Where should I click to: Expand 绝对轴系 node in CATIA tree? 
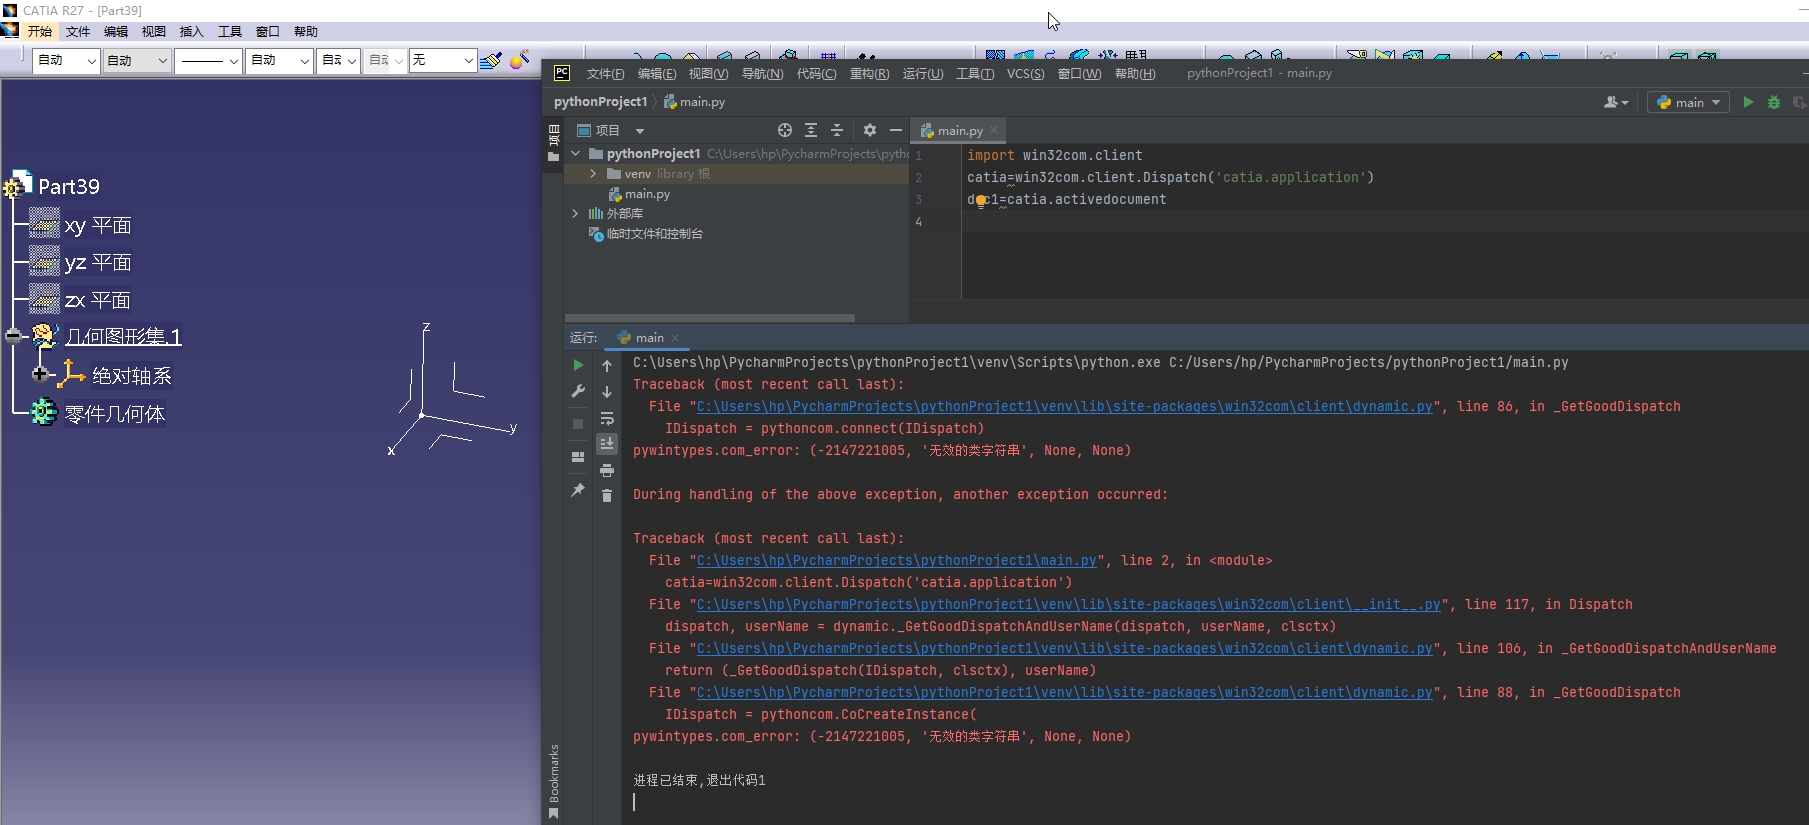(40, 374)
